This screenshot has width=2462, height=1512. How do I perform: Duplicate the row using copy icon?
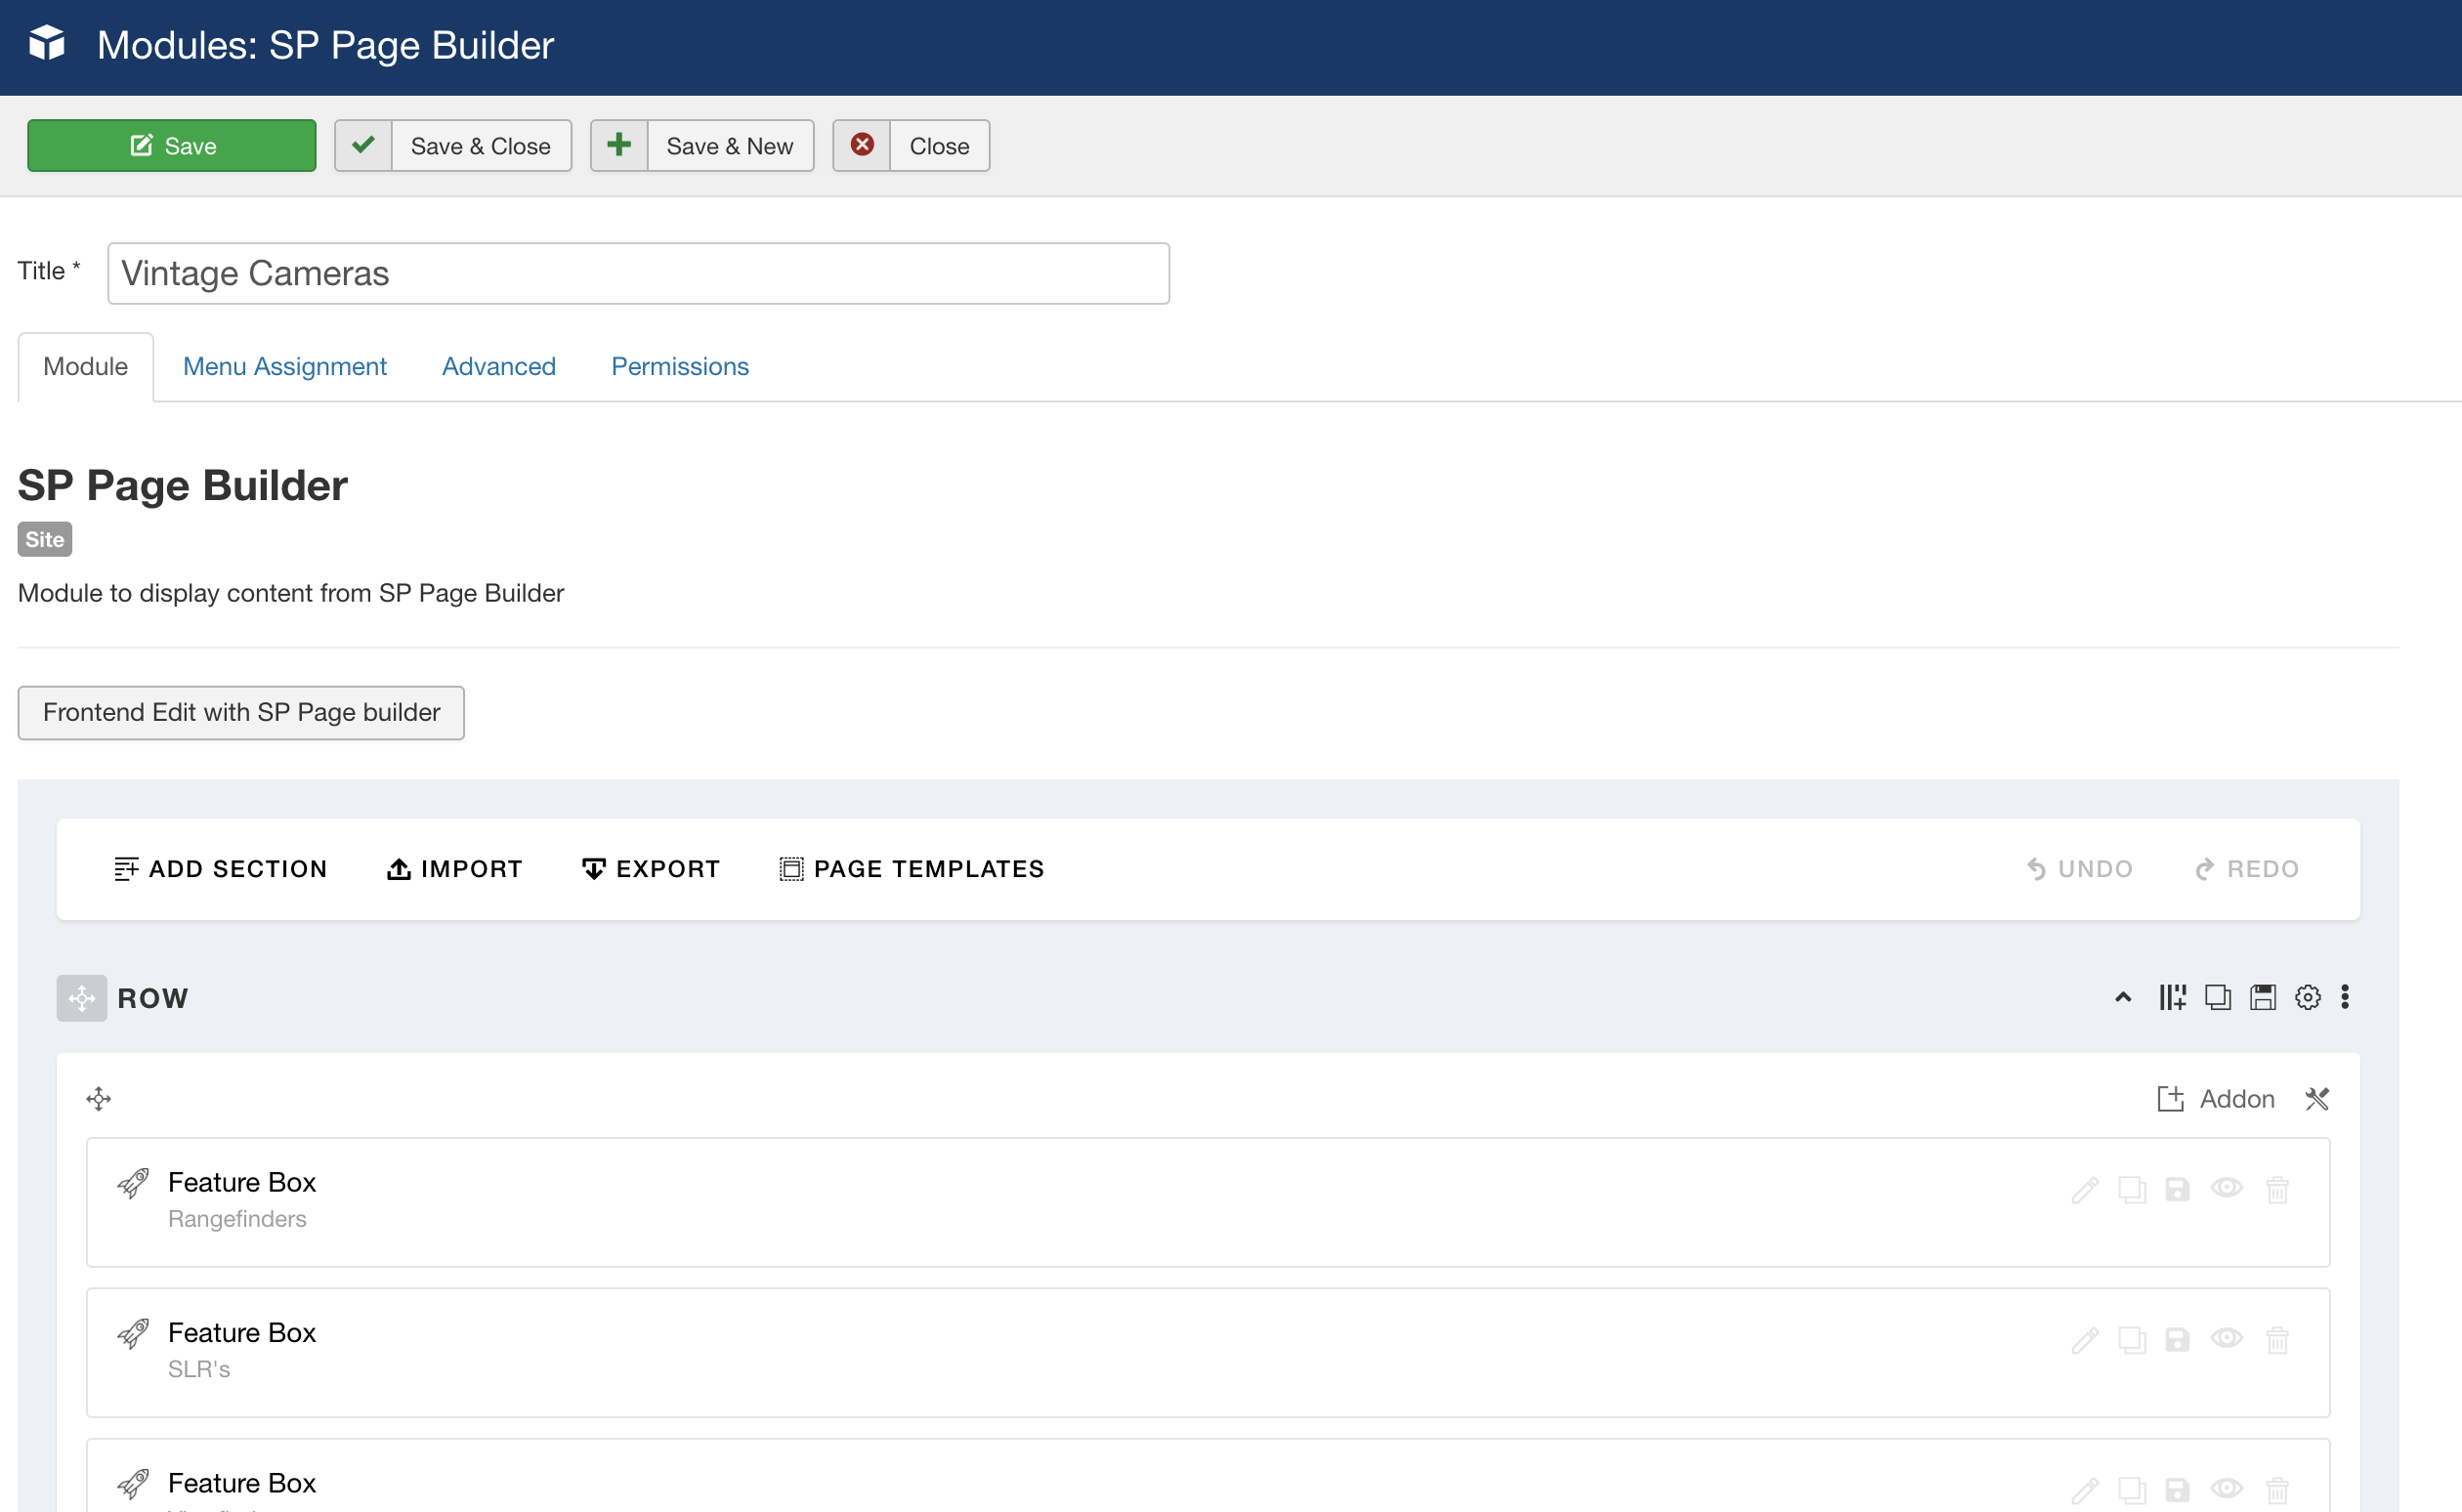[2217, 997]
